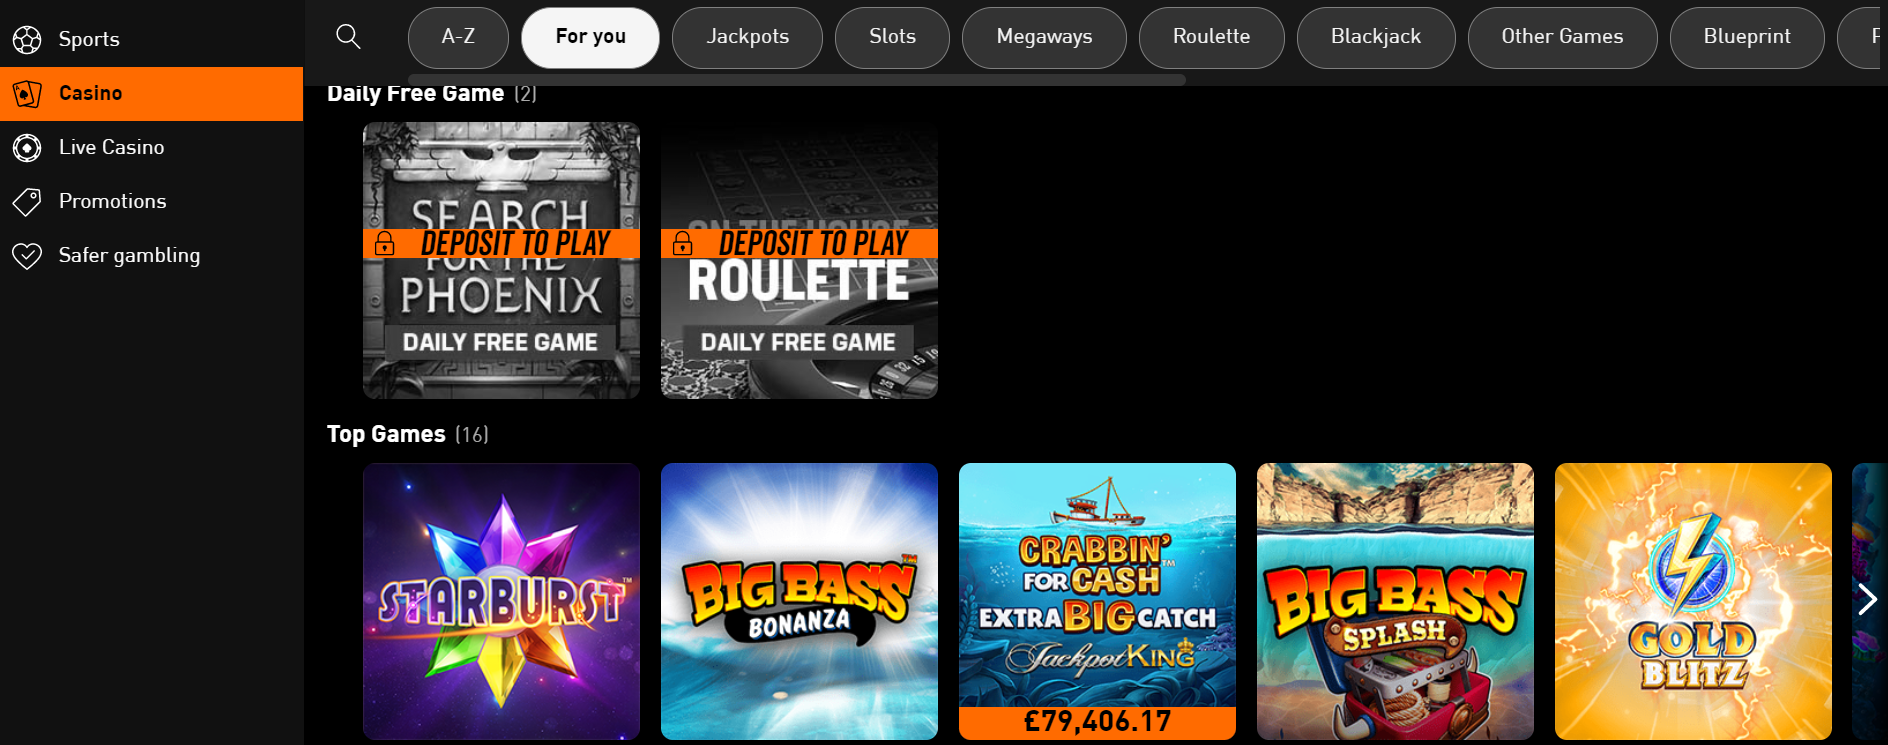The width and height of the screenshot is (1888, 745).
Task: Click the lock icon on Phoenix game
Action: (x=384, y=243)
